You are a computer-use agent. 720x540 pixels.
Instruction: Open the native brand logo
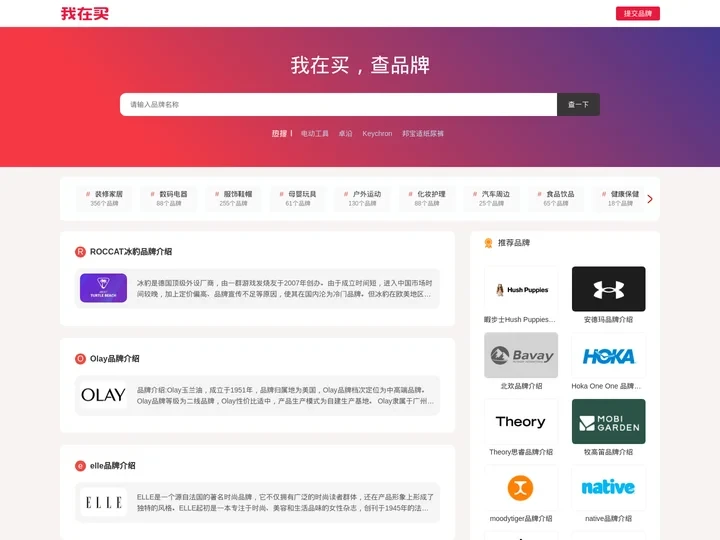608,488
